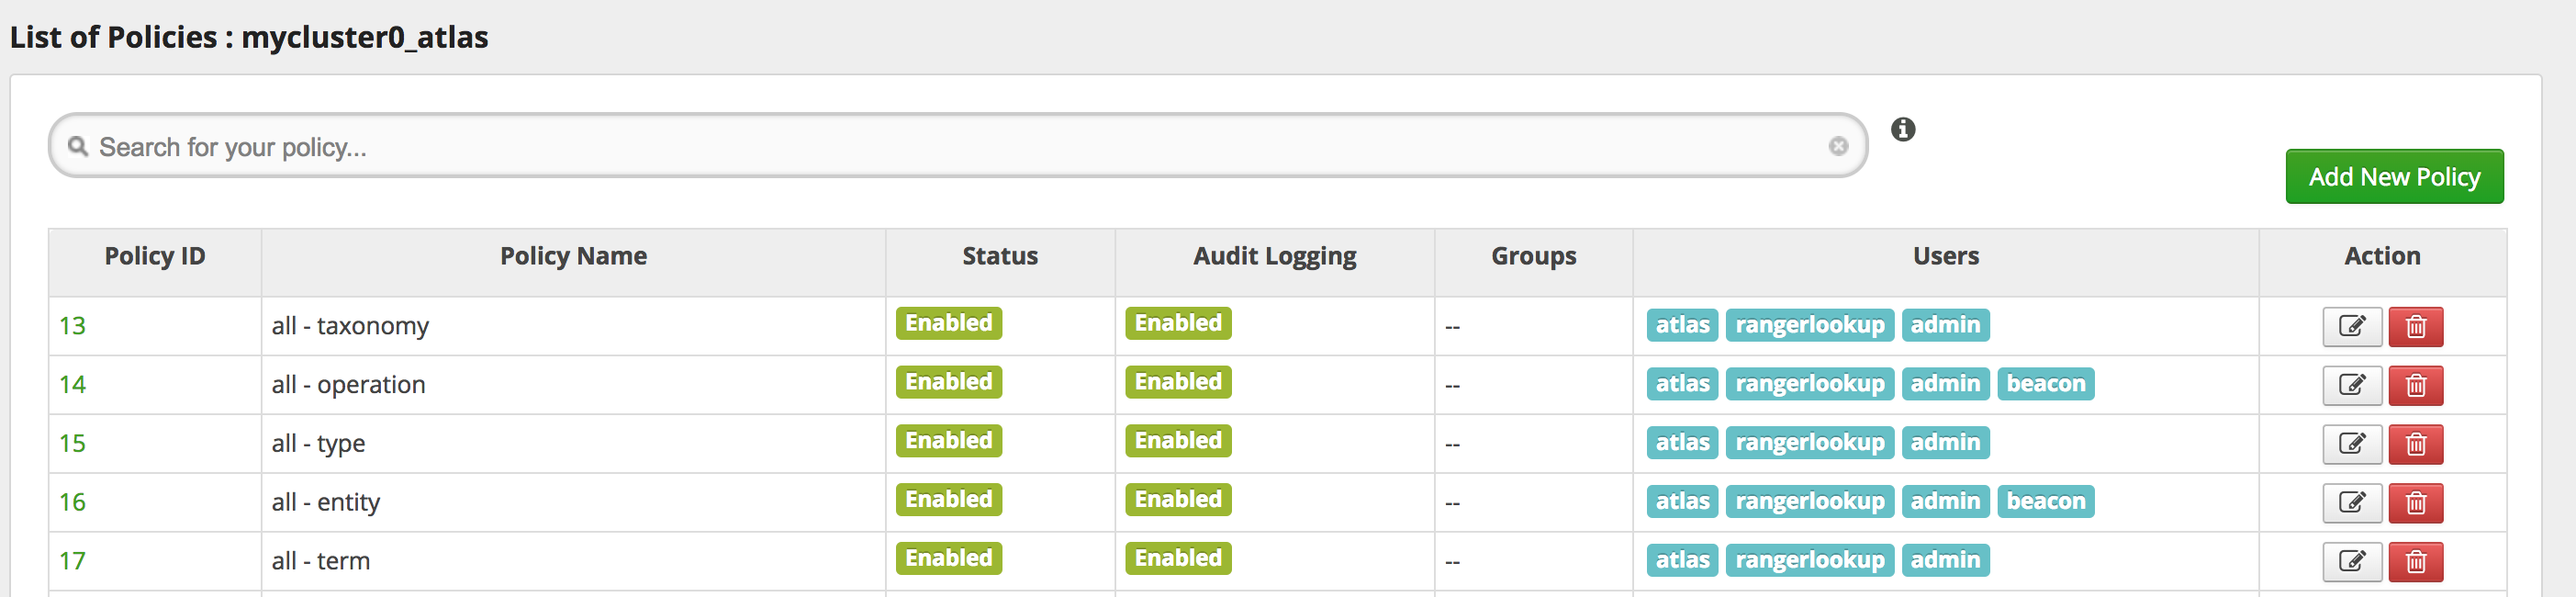Open policy ID 14
This screenshot has height=597, width=2576.
coord(72,385)
